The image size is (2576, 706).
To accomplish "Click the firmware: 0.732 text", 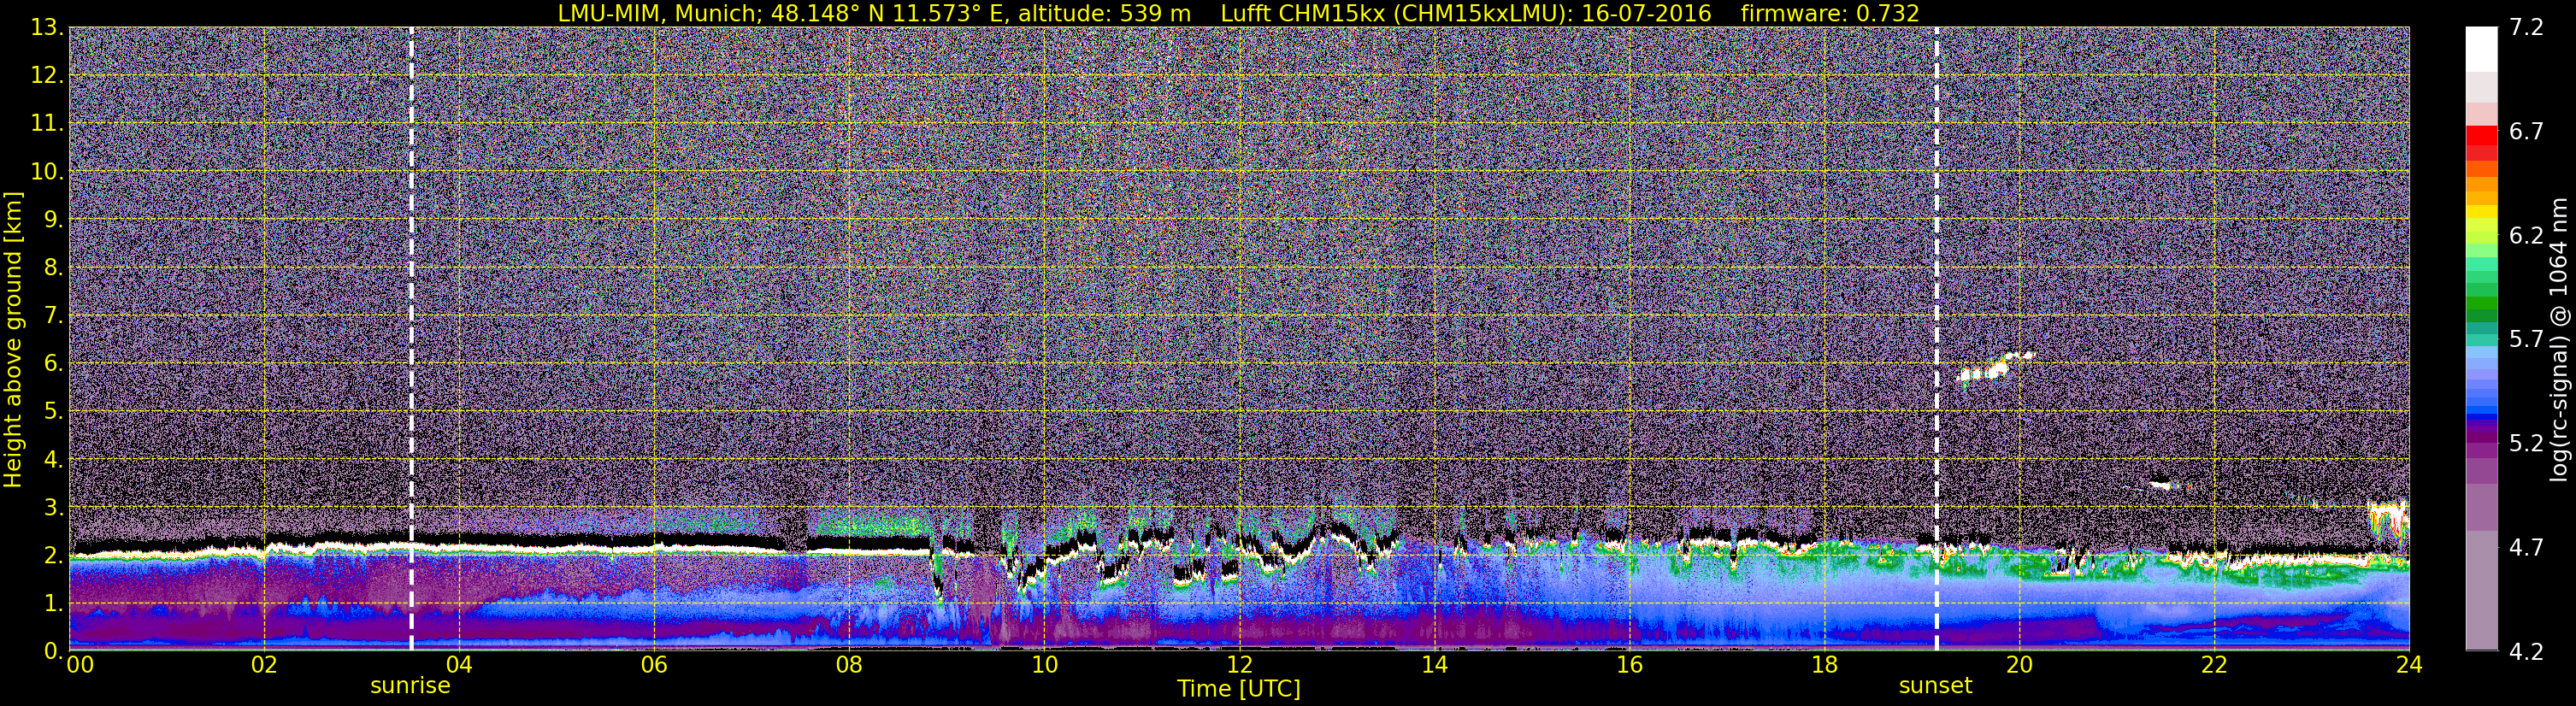I will [1830, 13].
